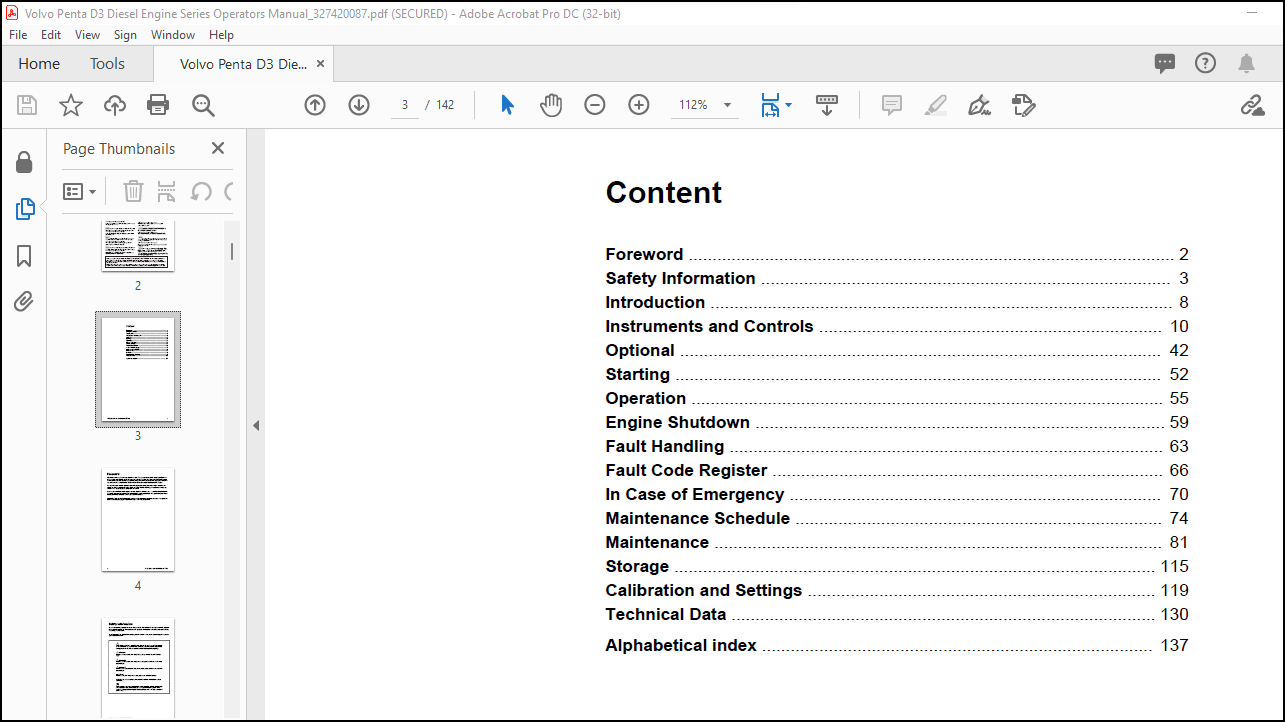Click the insert pages icon in thumbnails

coord(167,191)
